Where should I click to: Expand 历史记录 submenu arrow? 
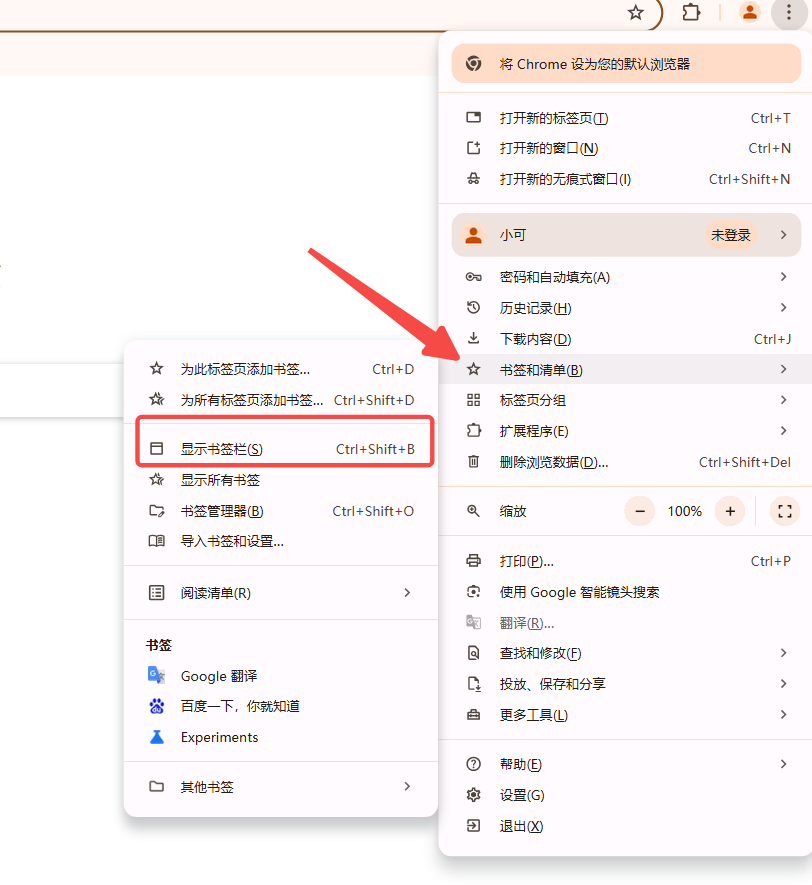pos(783,308)
